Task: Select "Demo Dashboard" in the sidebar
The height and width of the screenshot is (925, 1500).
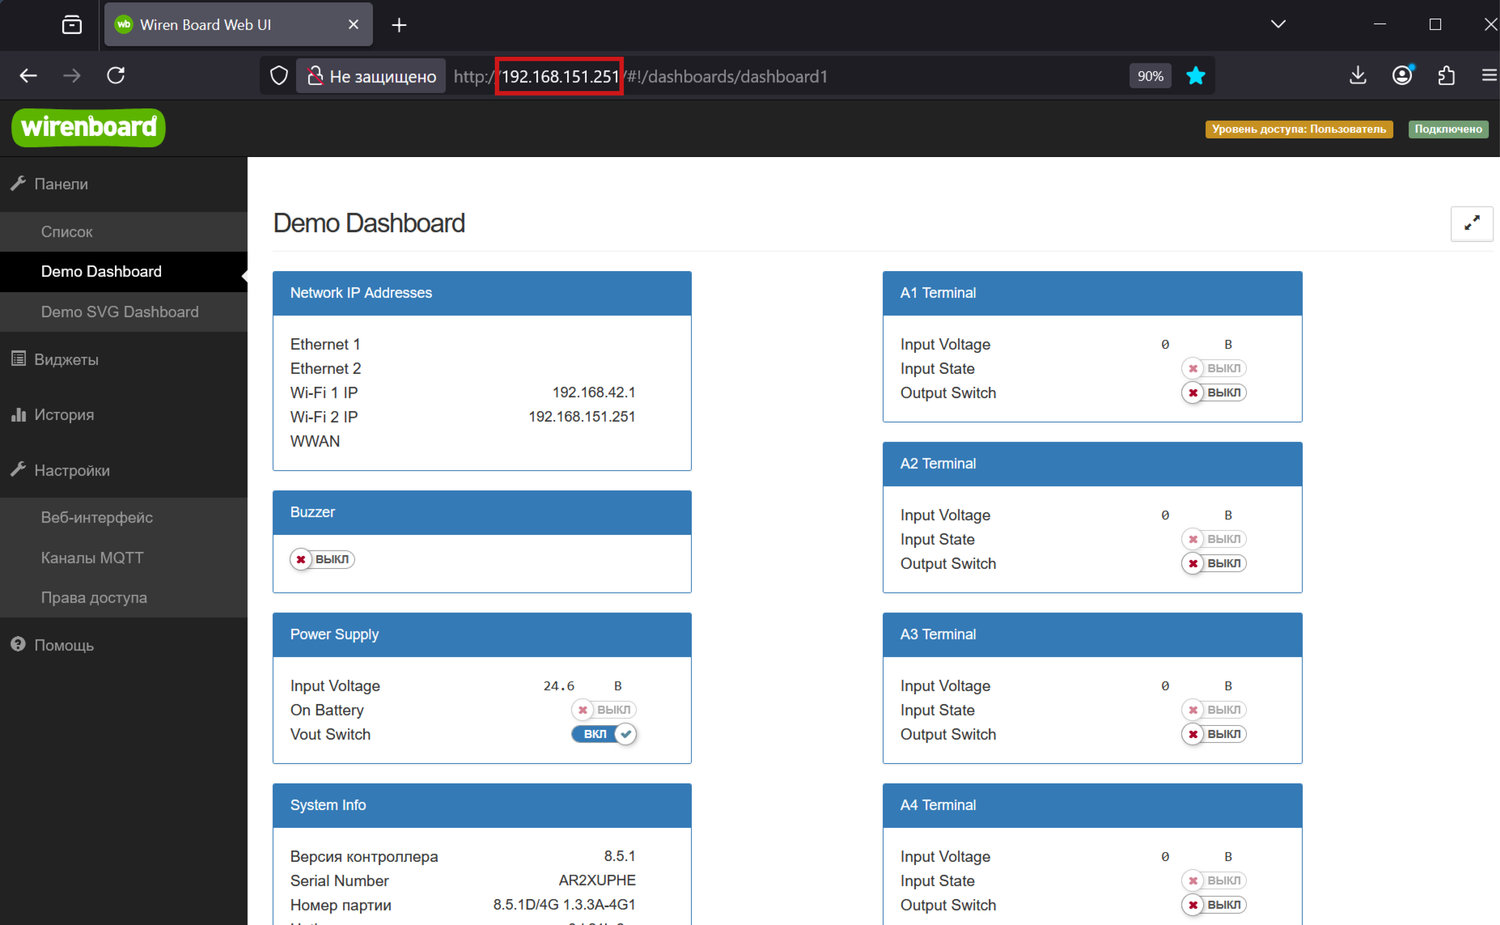Action: pos(123,272)
